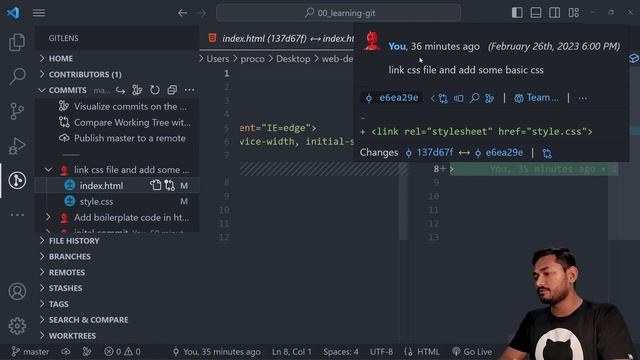Viewport: 640px width, 360px height.
Task: Toggle the secondary side bar
Action: (x=555, y=13)
